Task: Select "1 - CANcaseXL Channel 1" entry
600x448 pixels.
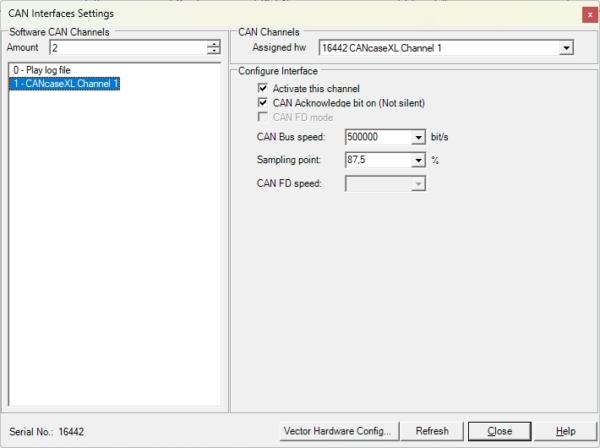Action: tap(65, 84)
